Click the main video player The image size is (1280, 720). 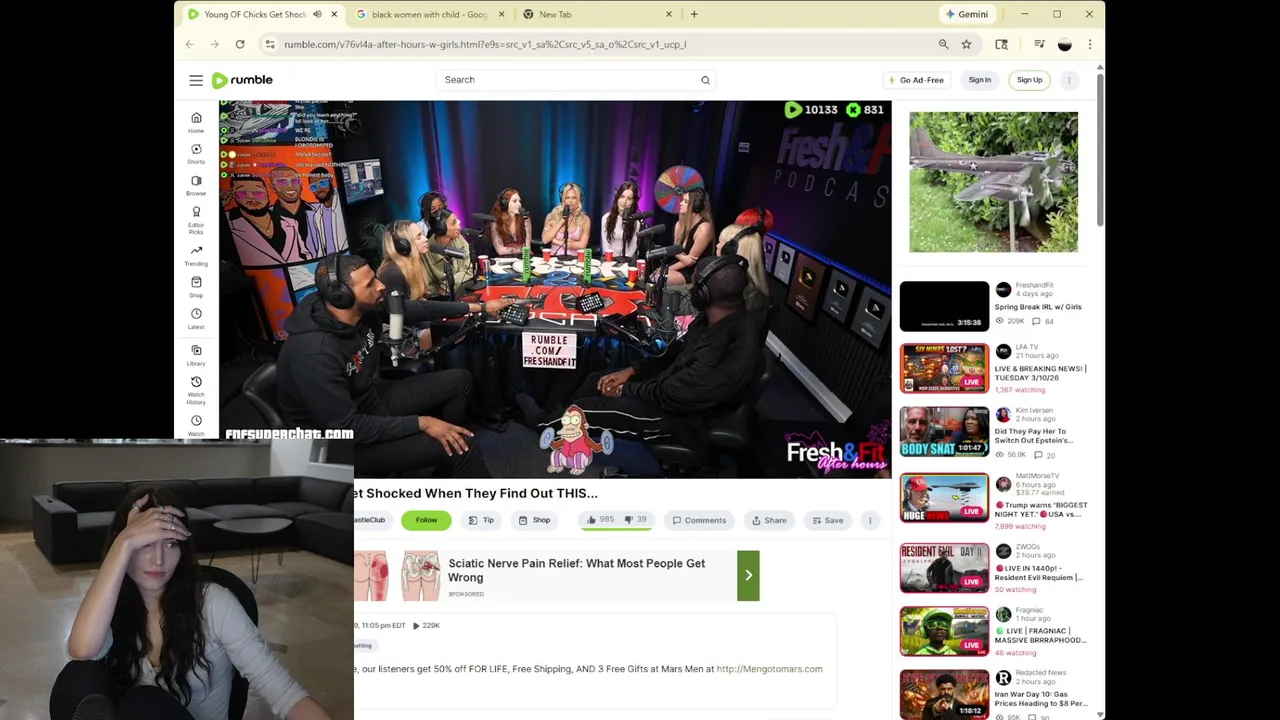555,289
